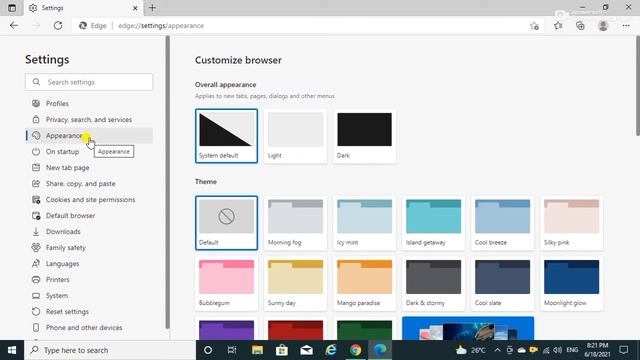Open the tab actions menu icon
Image resolution: width=640 pixels, height=360 pixels.
pyautogui.click(x=12, y=8)
